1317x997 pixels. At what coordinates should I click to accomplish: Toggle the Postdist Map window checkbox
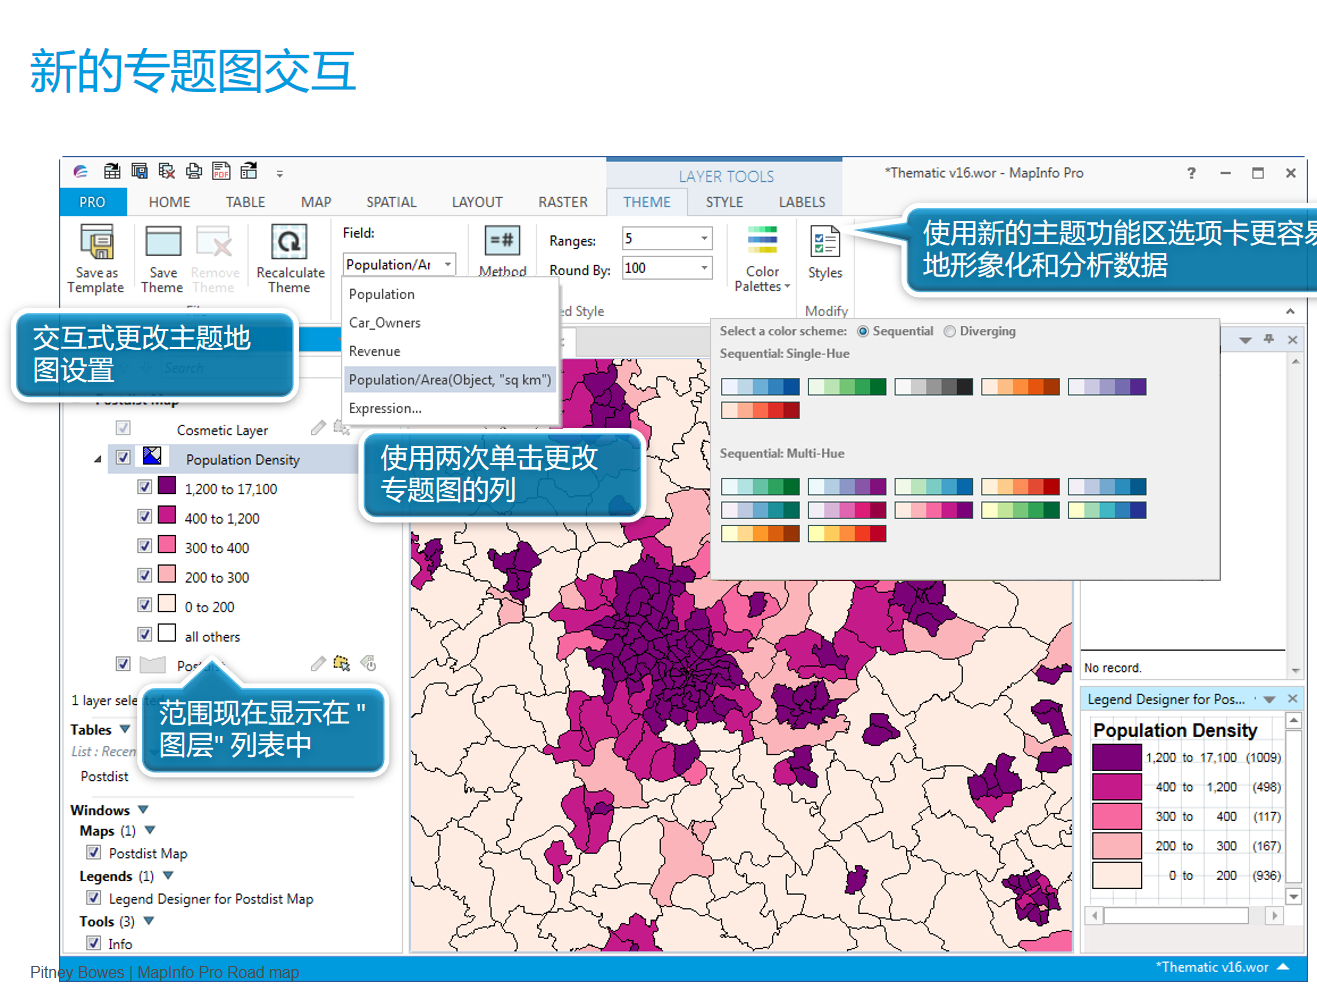pyautogui.click(x=93, y=852)
